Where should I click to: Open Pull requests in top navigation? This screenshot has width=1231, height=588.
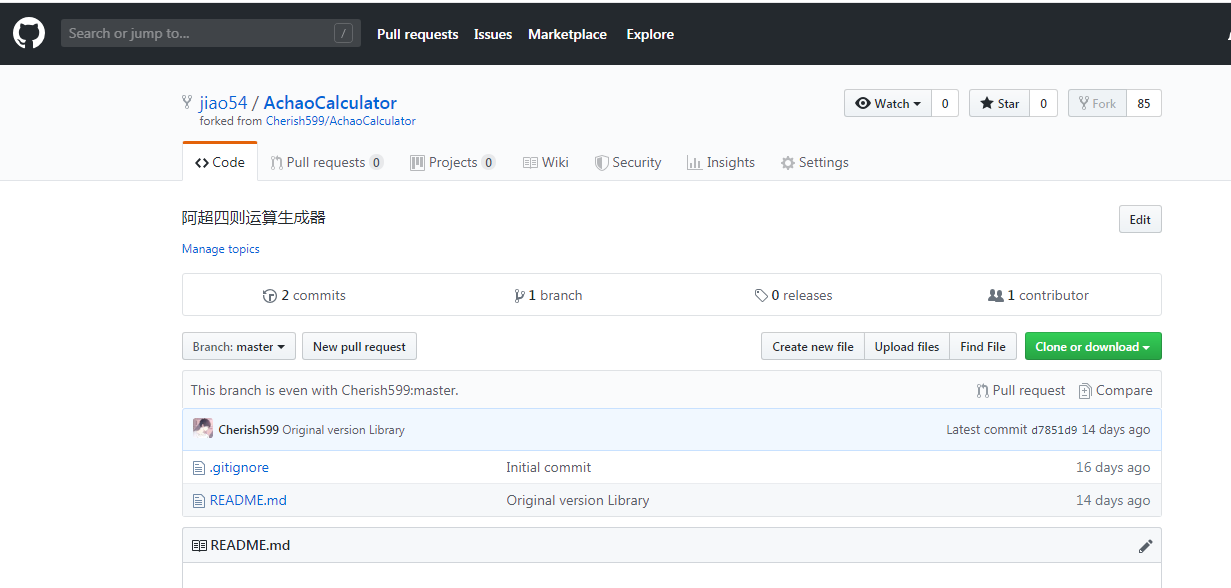(x=417, y=34)
